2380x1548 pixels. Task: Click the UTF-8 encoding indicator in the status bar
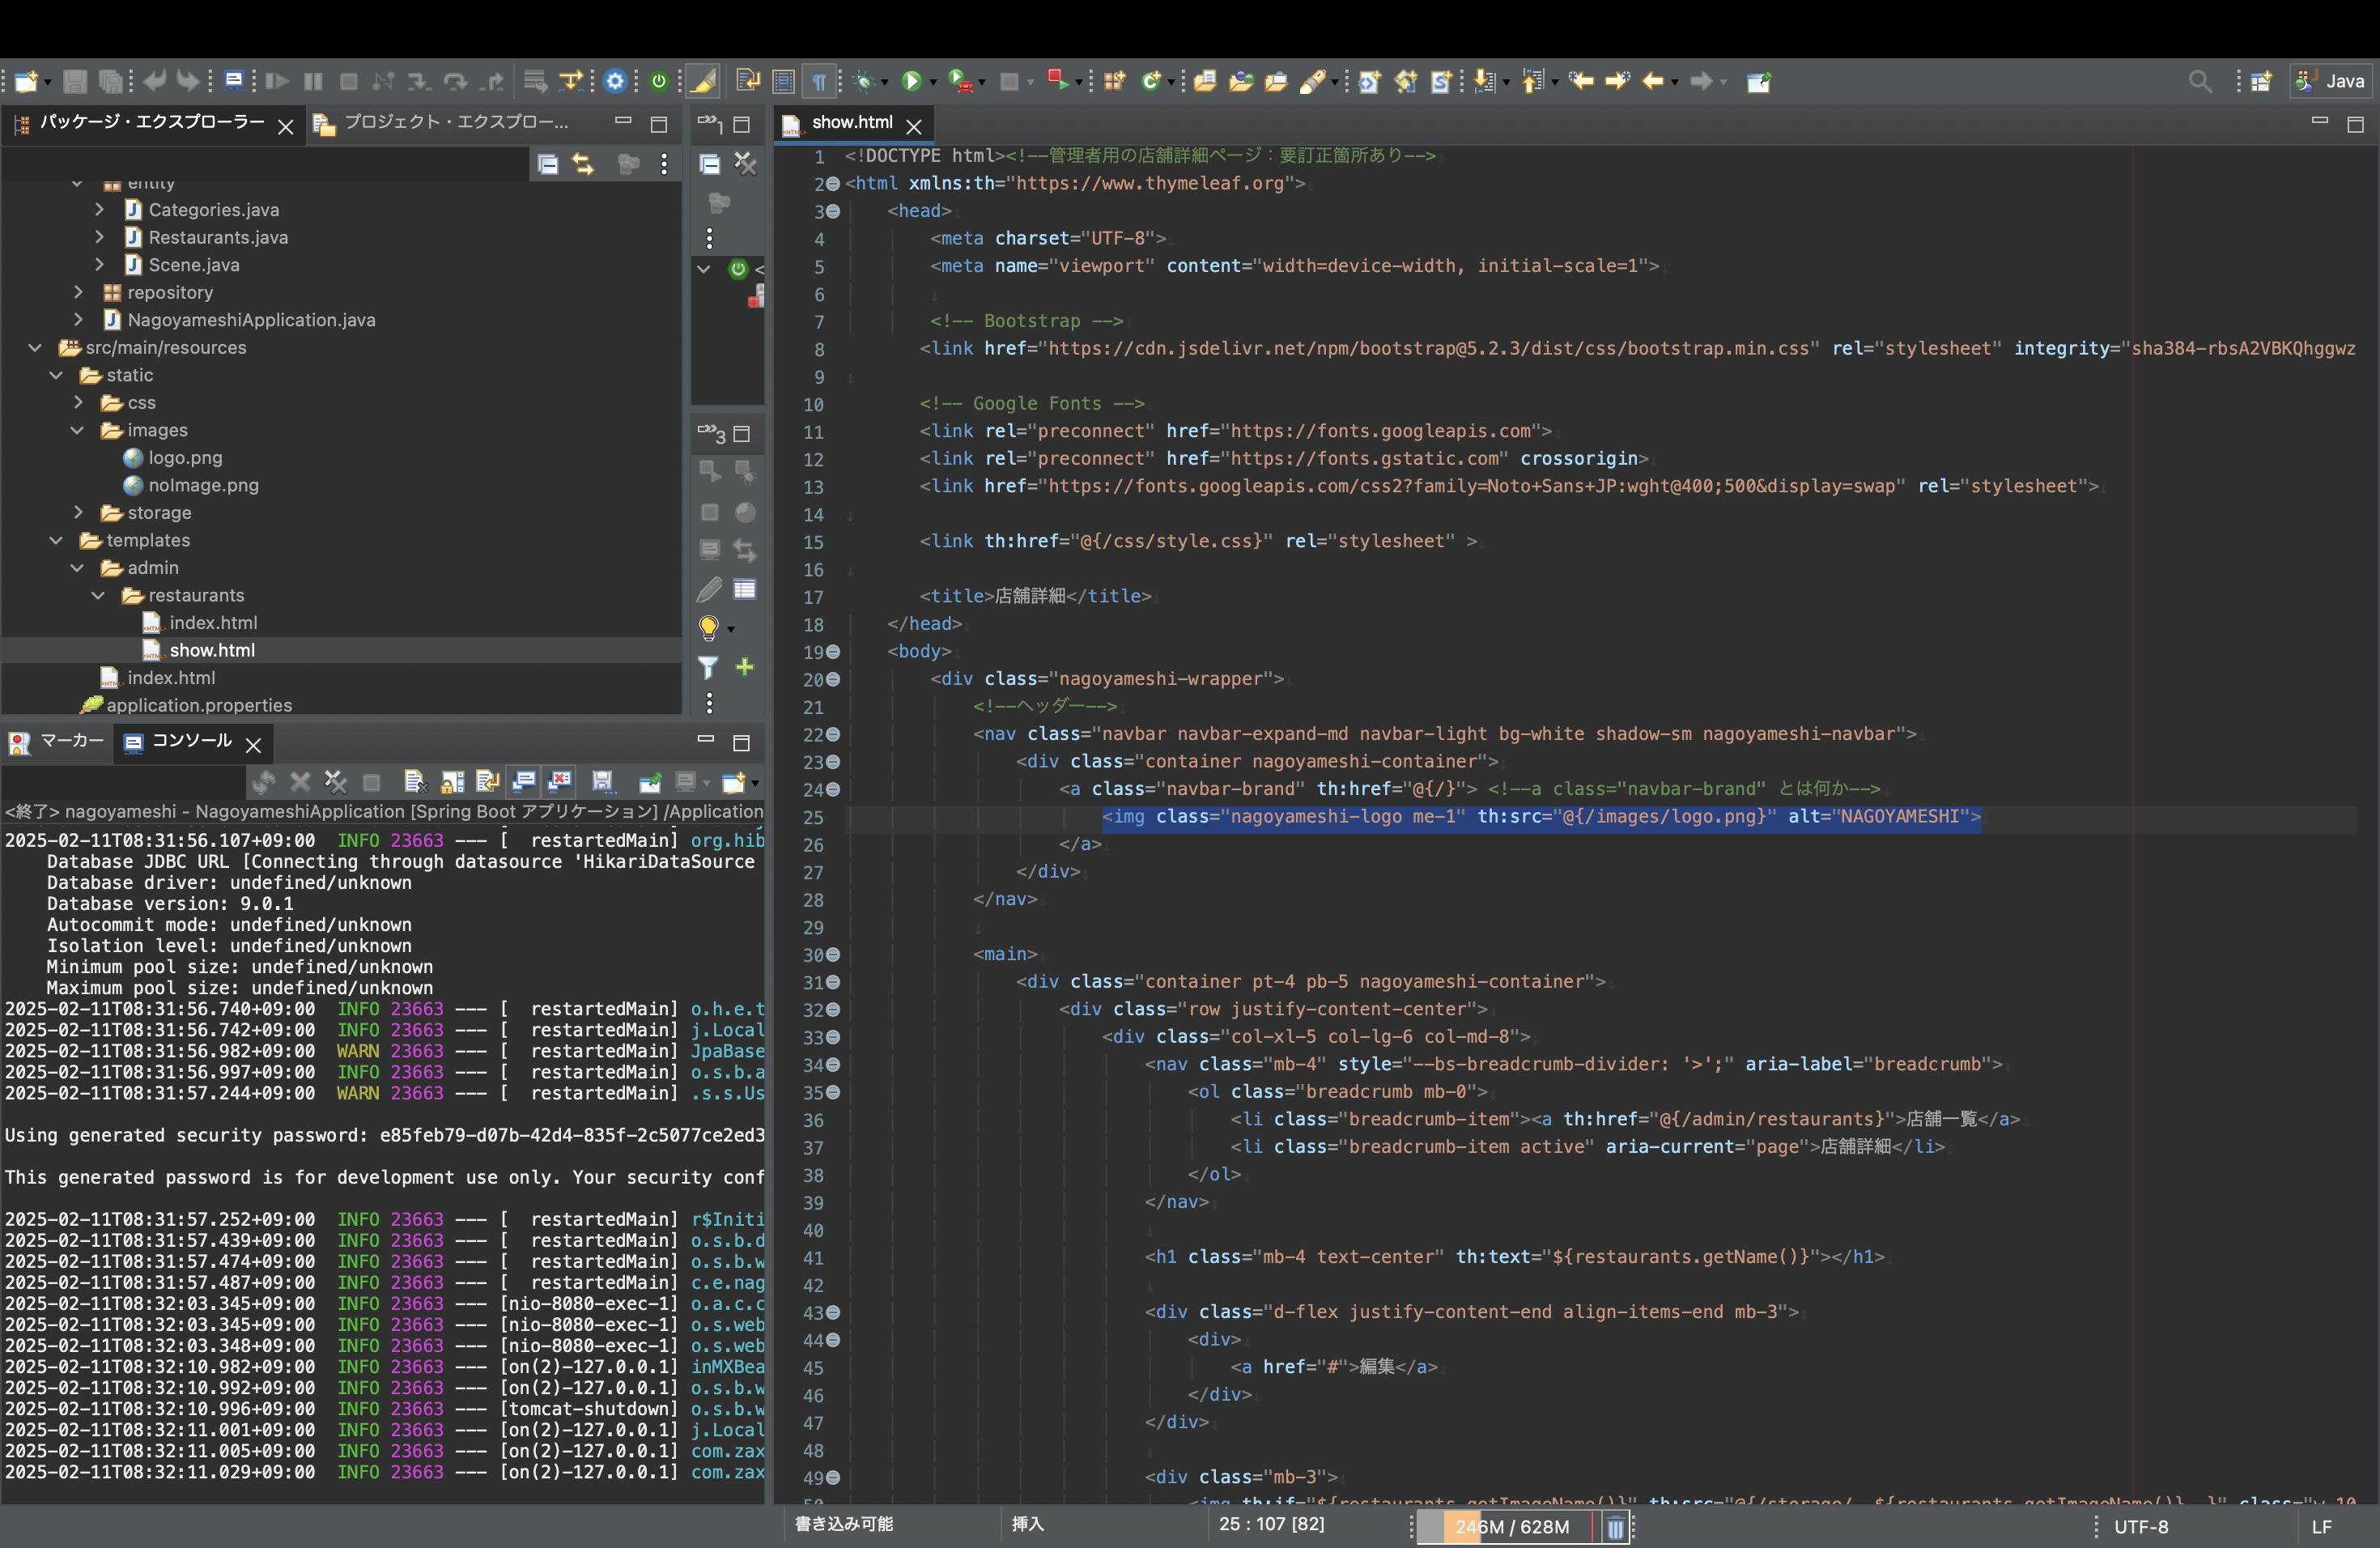coord(2140,1527)
